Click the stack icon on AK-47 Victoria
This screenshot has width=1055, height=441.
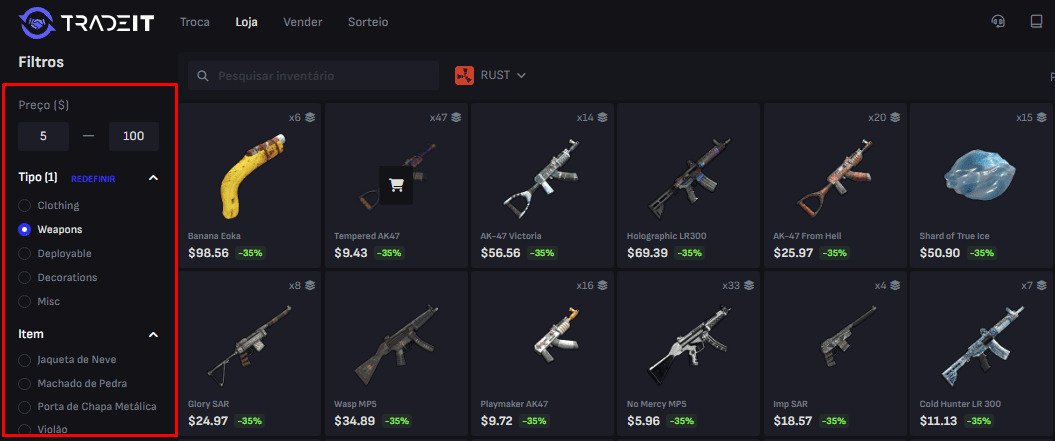(x=603, y=117)
